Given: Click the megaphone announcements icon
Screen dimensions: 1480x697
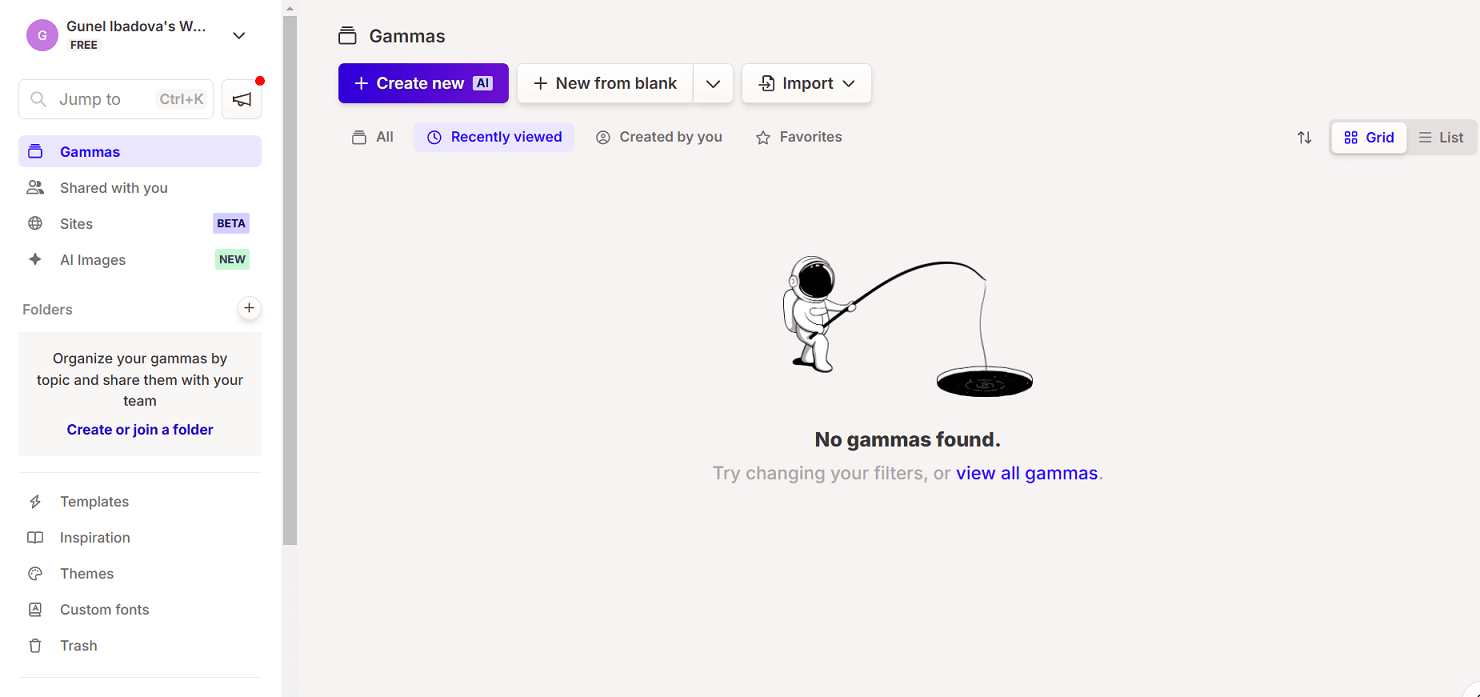Looking at the screenshot, I should click(x=241, y=99).
